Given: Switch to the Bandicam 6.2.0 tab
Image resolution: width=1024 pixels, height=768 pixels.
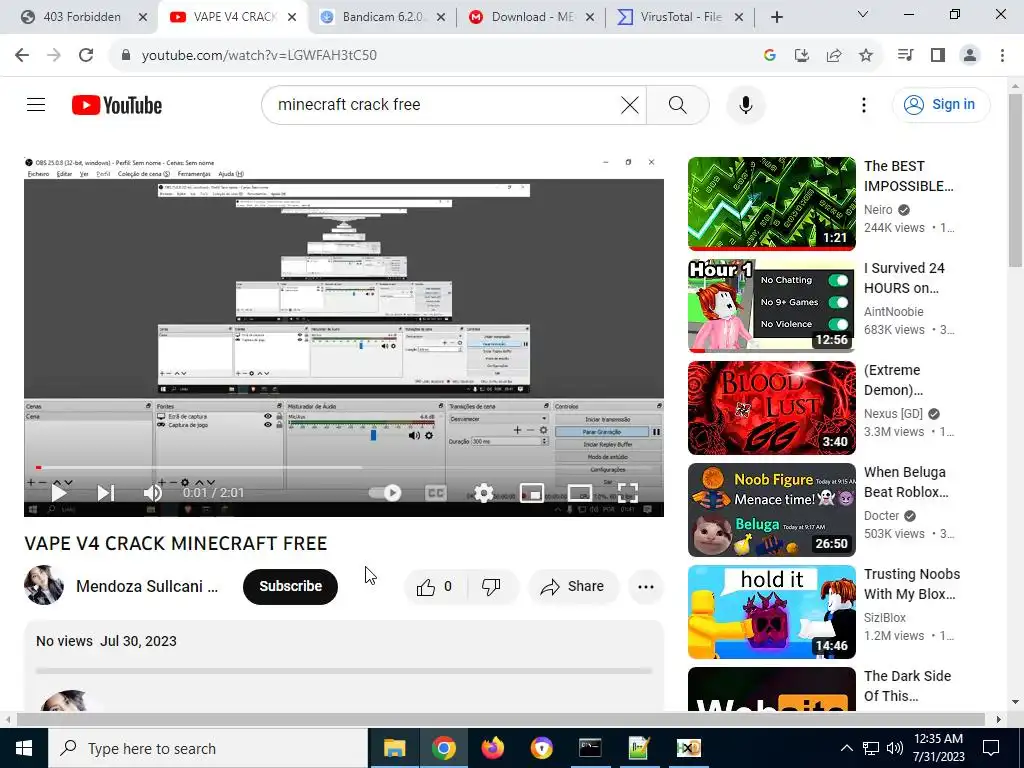Looking at the screenshot, I should pos(382,17).
